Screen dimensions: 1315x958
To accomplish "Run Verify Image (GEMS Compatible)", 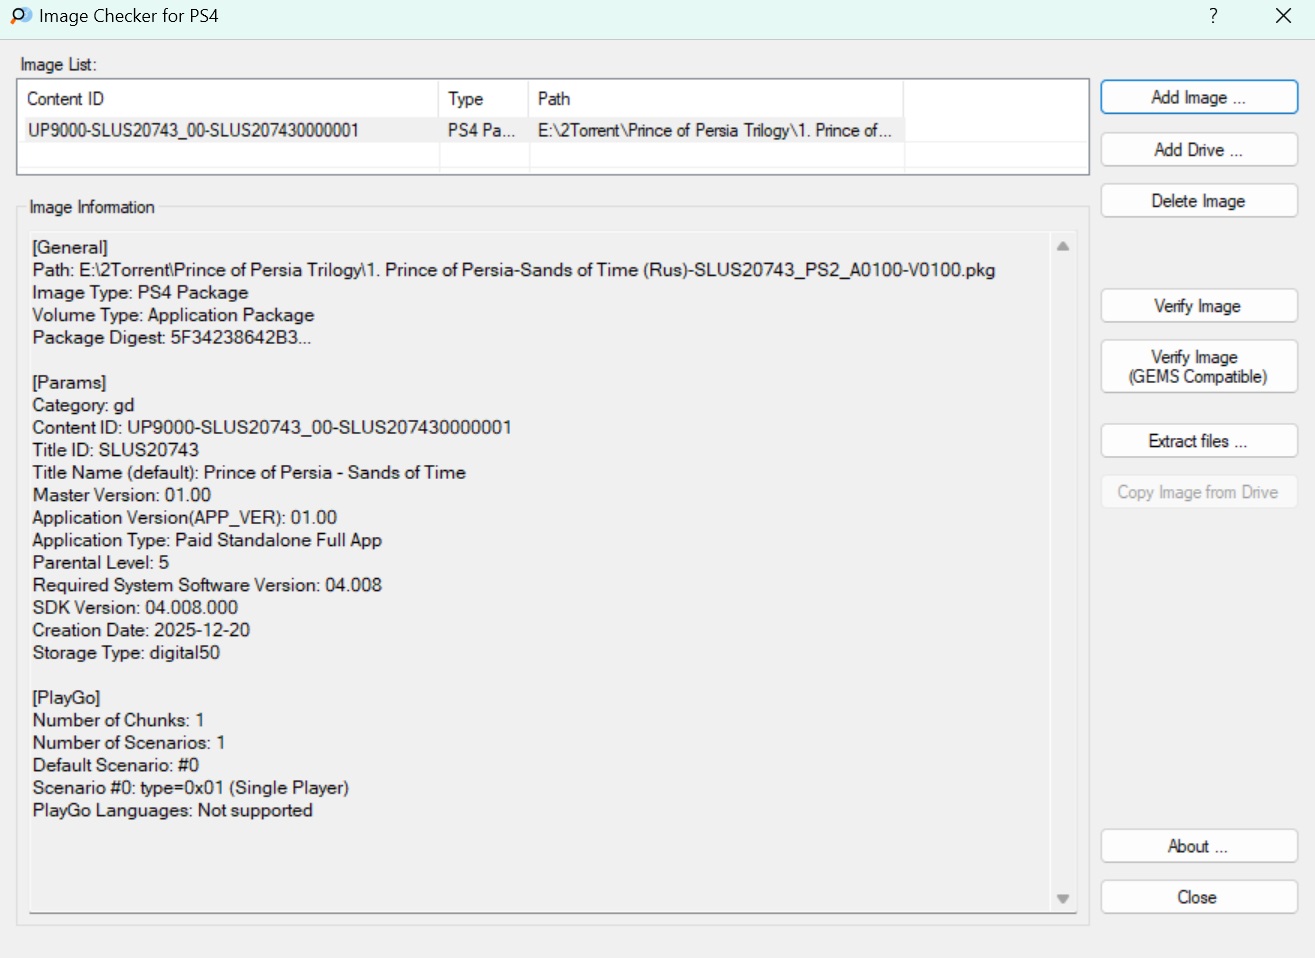I will [1198, 367].
